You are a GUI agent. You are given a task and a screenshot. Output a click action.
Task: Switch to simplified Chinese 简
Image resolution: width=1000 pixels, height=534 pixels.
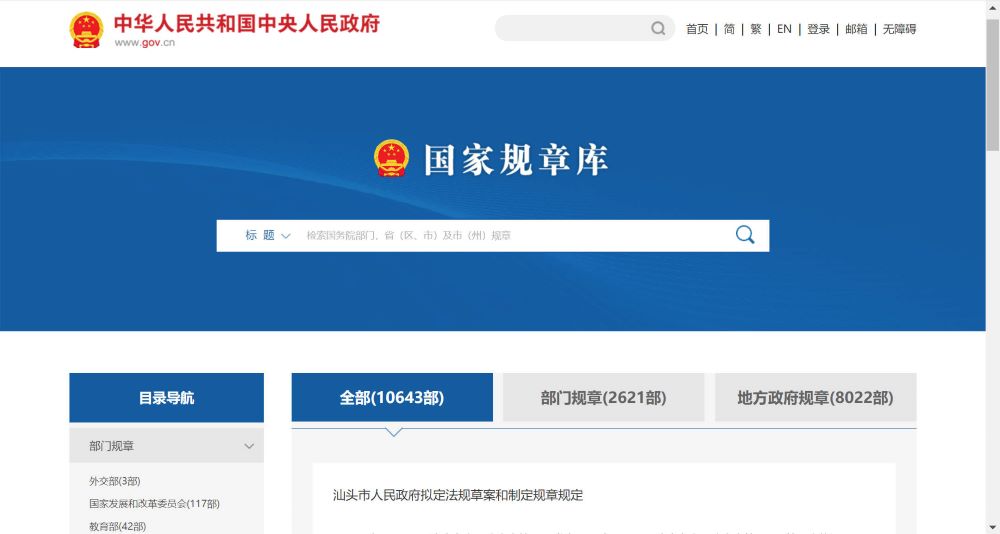coord(729,29)
